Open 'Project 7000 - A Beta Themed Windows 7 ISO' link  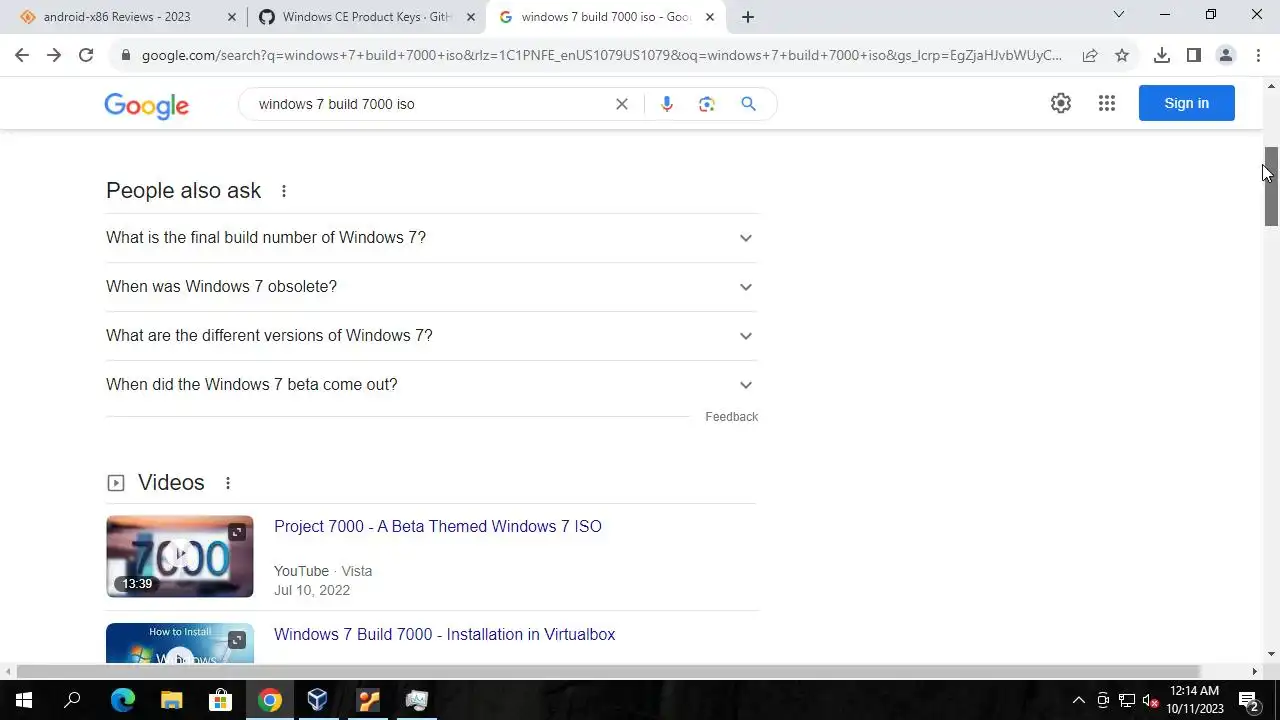click(x=438, y=527)
